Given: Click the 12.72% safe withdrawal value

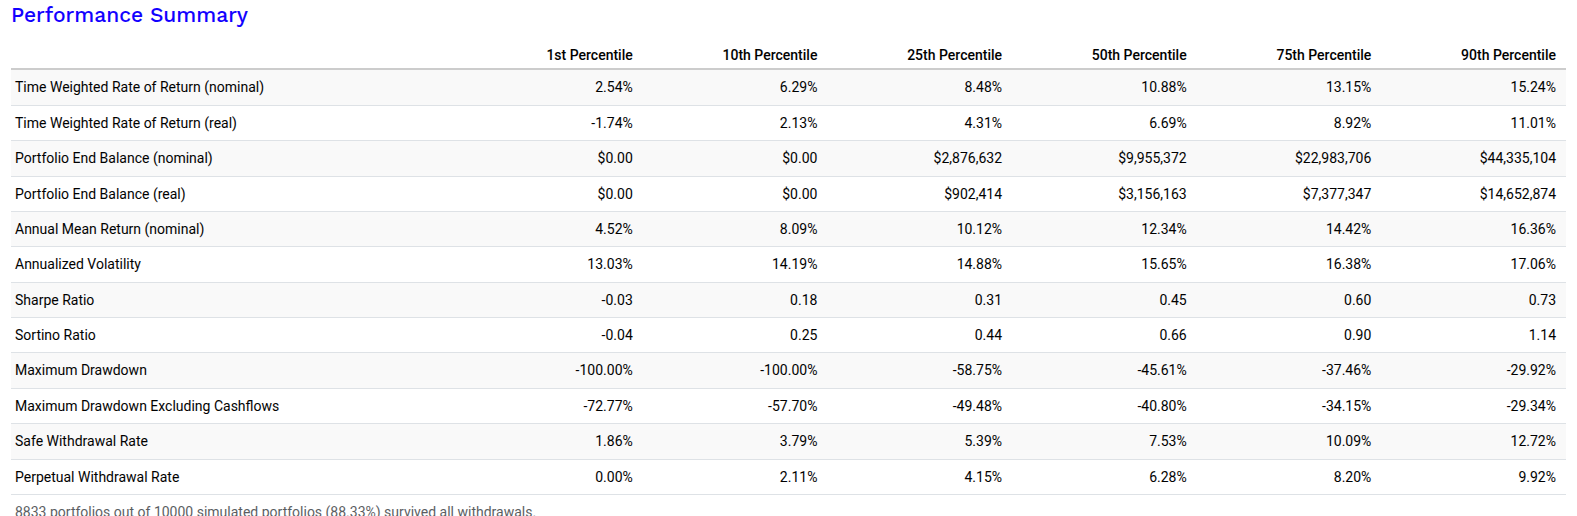Looking at the screenshot, I should point(1534,441).
